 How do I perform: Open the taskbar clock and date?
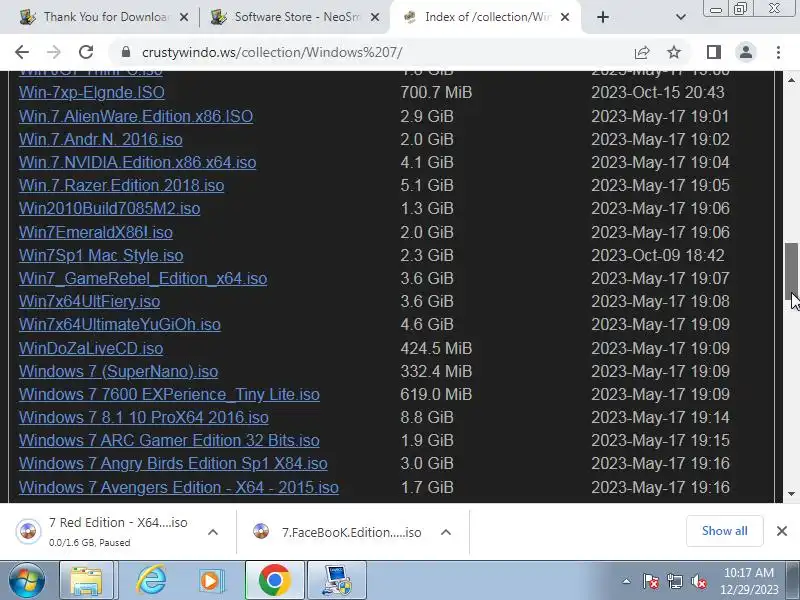coord(748,581)
